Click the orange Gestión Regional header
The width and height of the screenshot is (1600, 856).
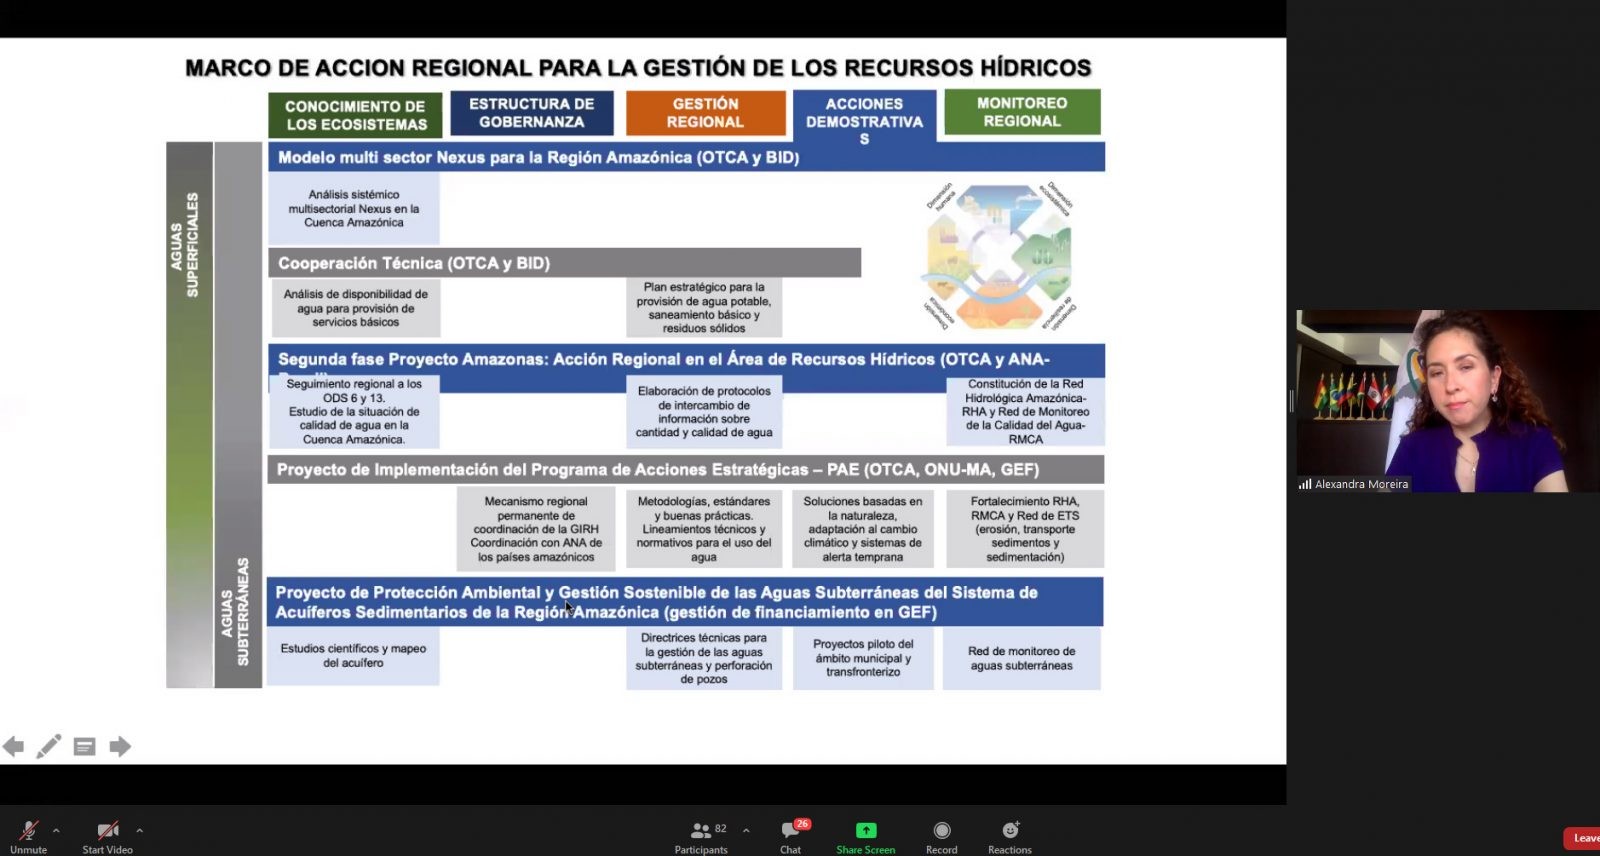705,113
